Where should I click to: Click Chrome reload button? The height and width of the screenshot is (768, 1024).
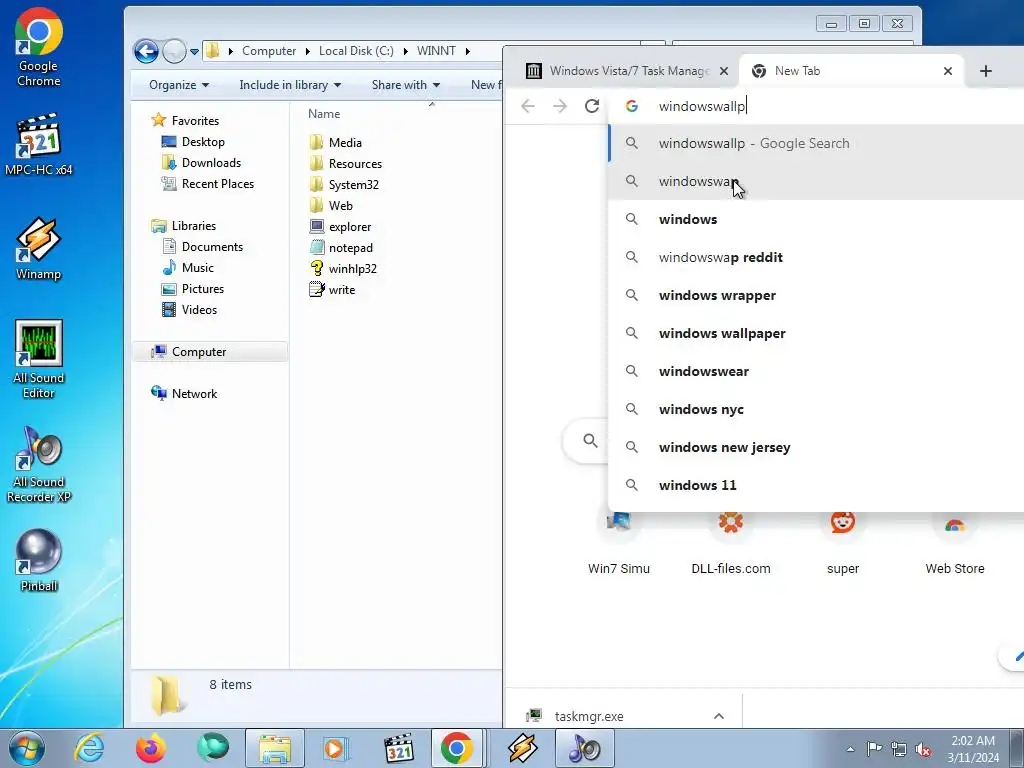[x=592, y=106]
